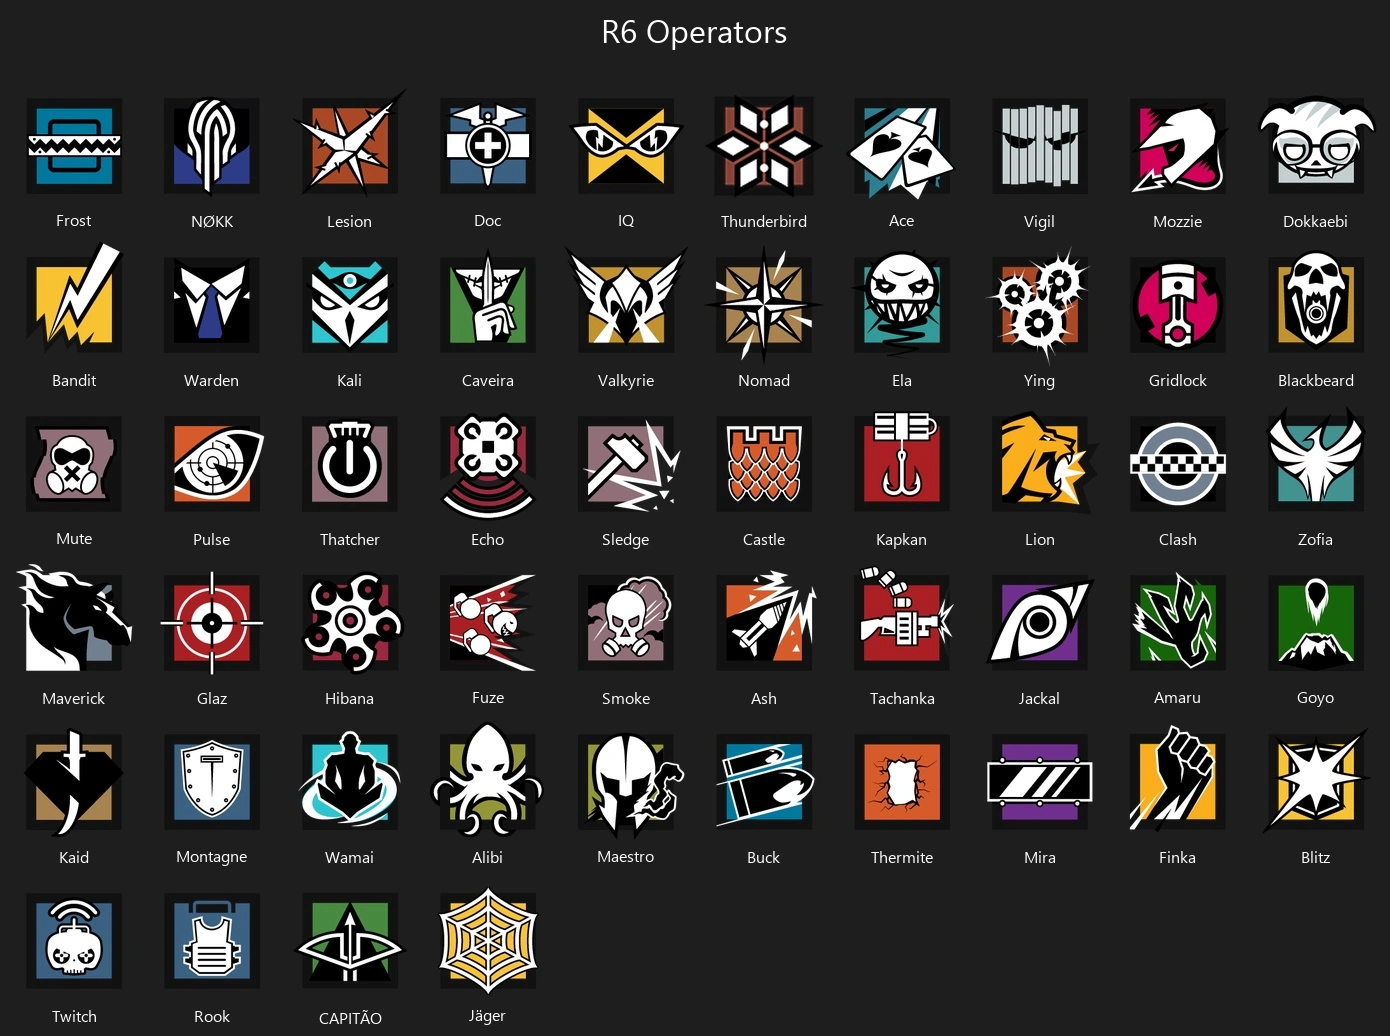The image size is (1390, 1036).
Task: Select the Thermite breach icon
Action: (x=902, y=781)
